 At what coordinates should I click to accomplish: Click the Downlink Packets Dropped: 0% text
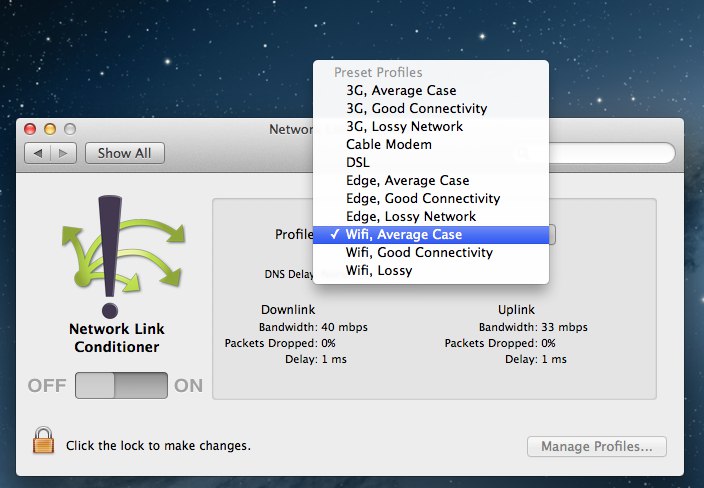(x=280, y=343)
